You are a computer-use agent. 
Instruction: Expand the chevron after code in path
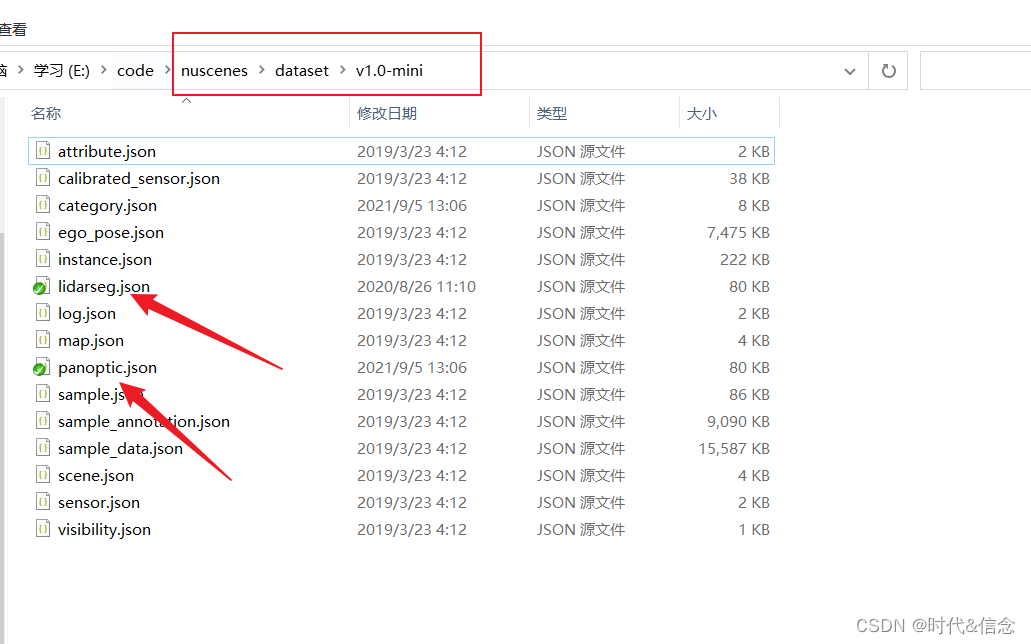click(167, 70)
